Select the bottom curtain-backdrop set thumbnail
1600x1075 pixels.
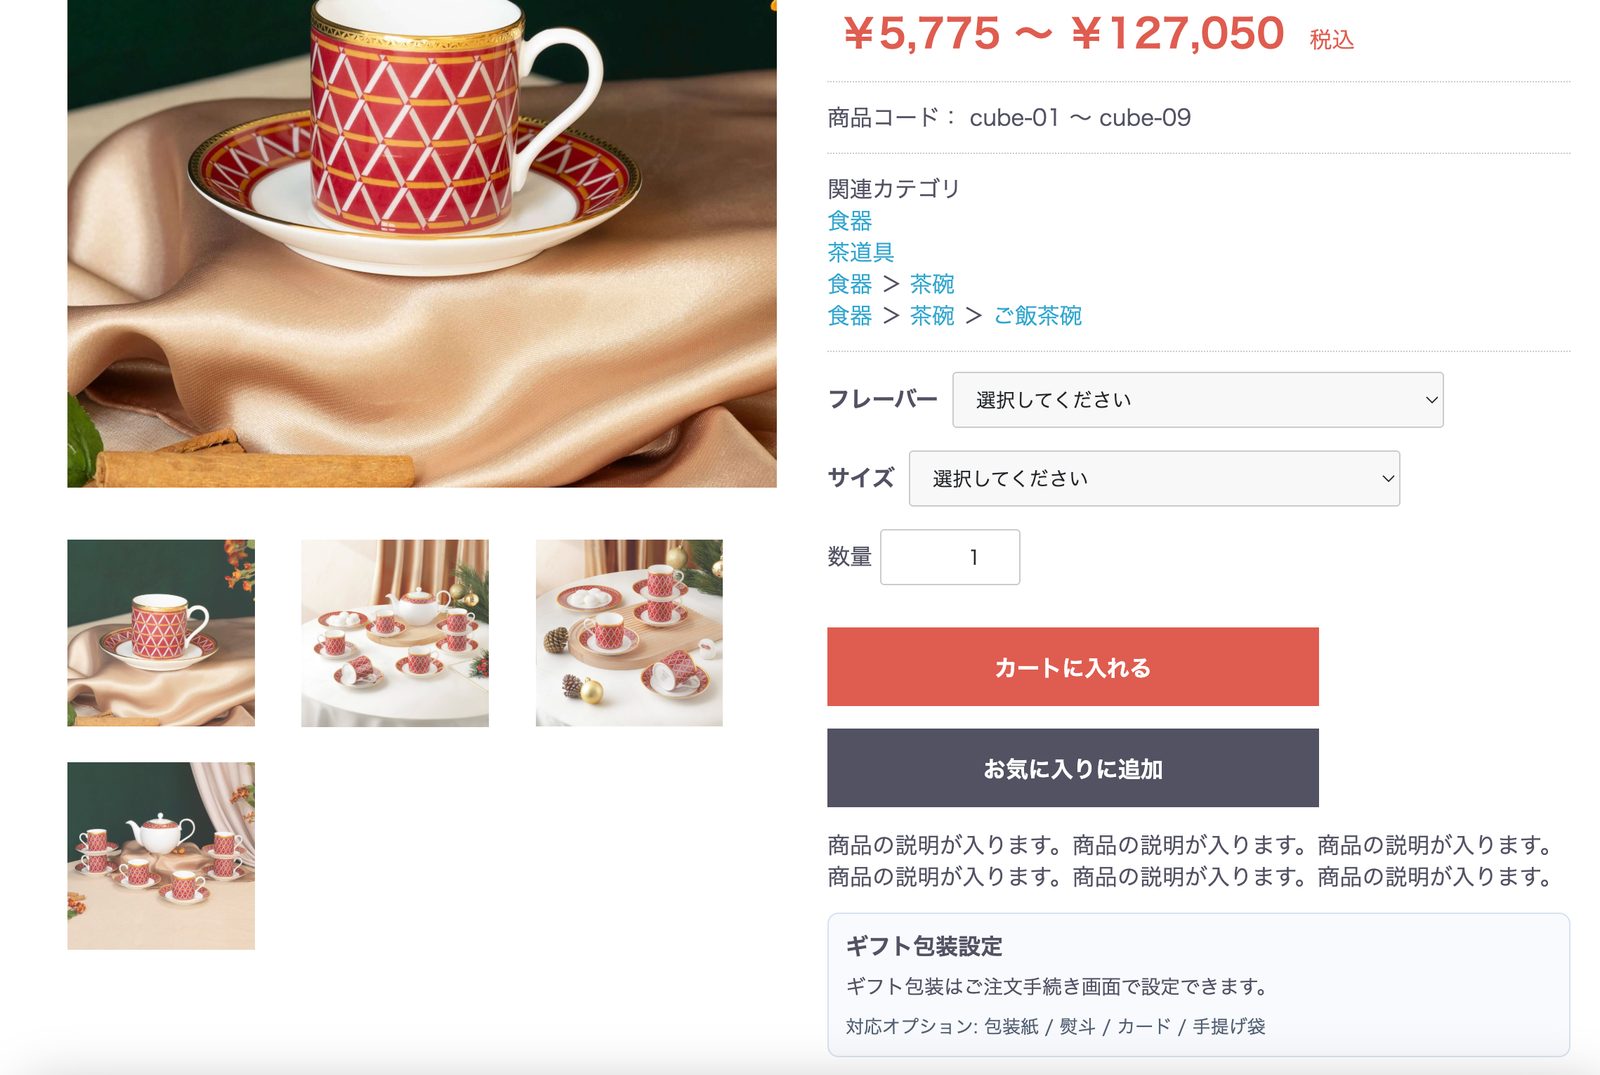tap(161, 855)
